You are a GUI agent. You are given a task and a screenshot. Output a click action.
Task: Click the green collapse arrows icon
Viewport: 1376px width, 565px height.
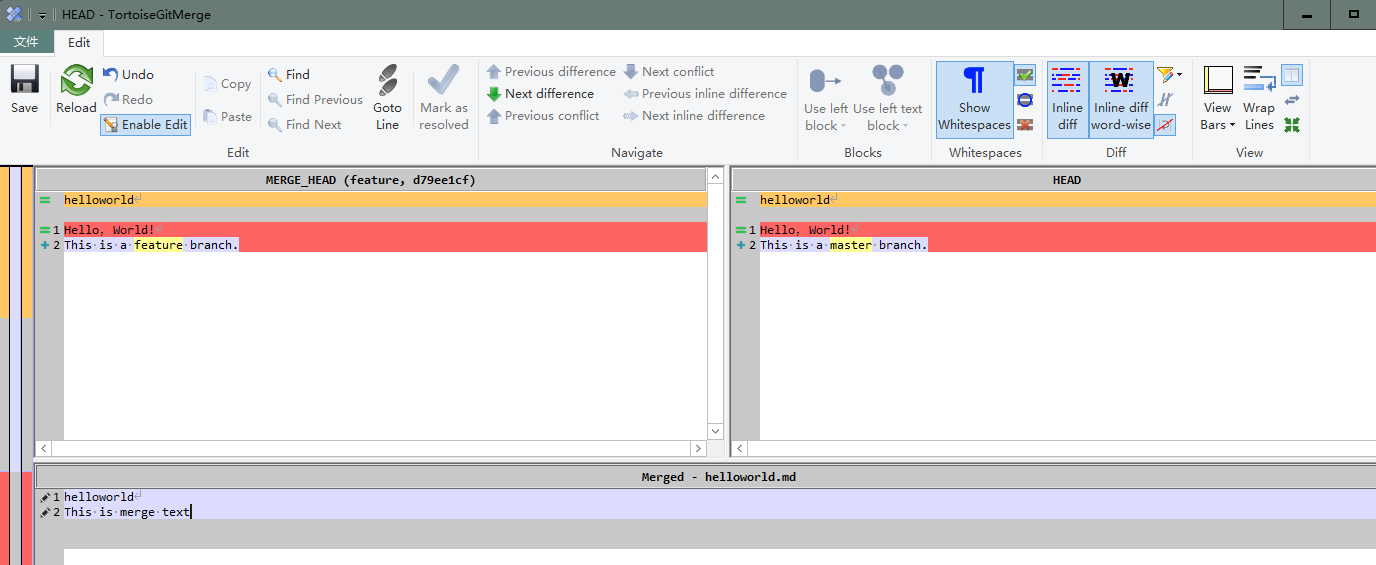(x=1292, y=125)
